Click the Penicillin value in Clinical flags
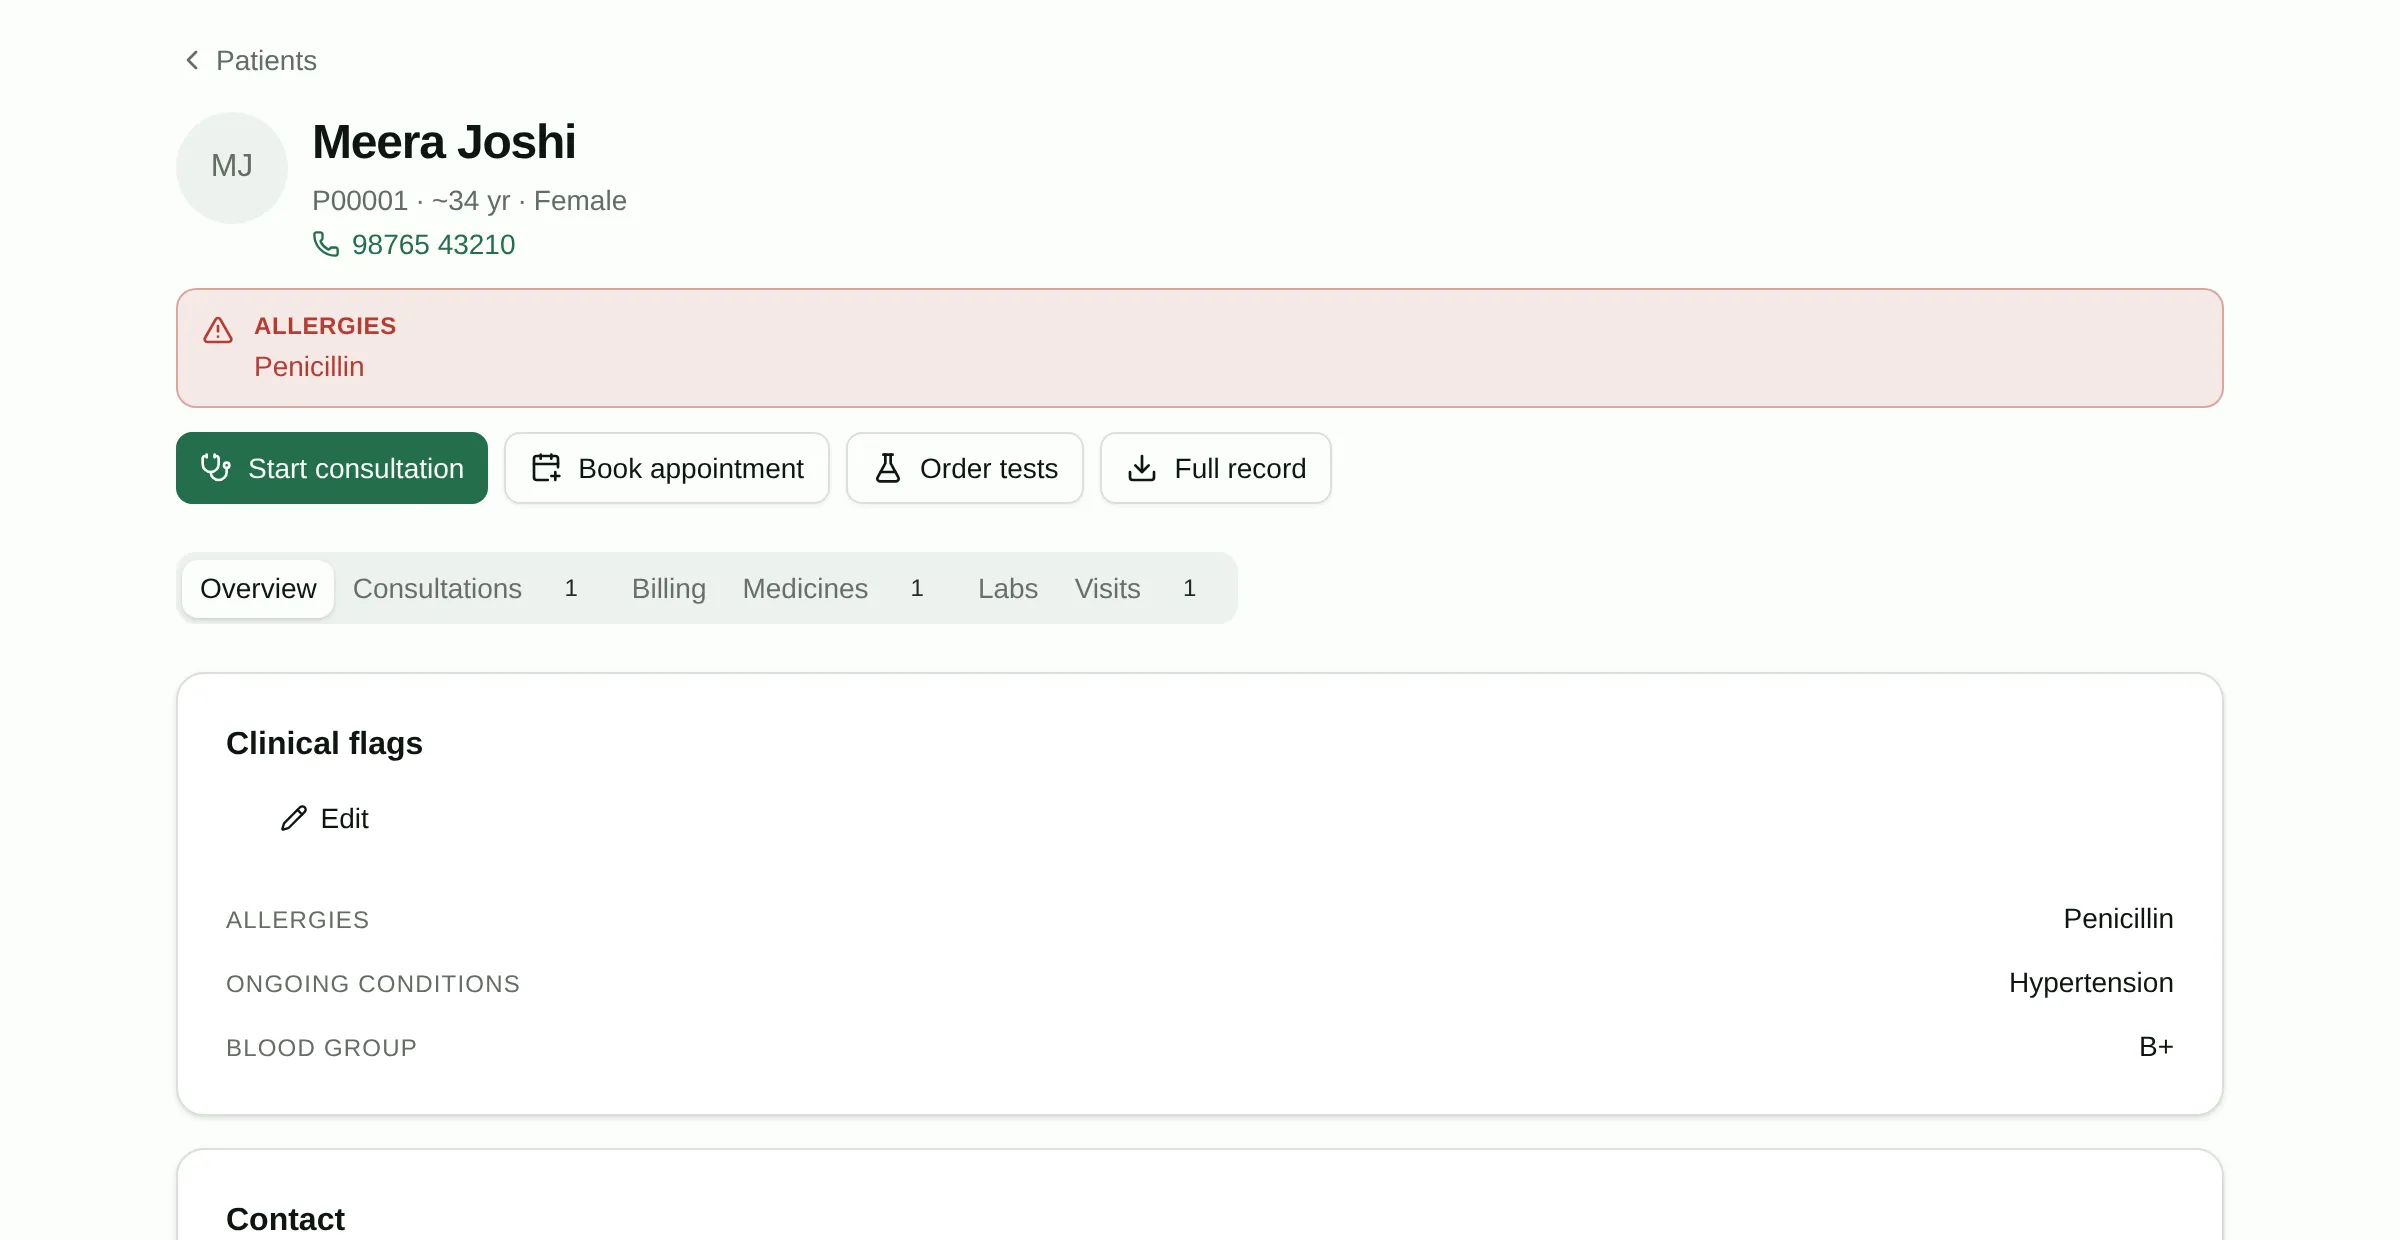 pyautogui.click(x=2118, y=919)
